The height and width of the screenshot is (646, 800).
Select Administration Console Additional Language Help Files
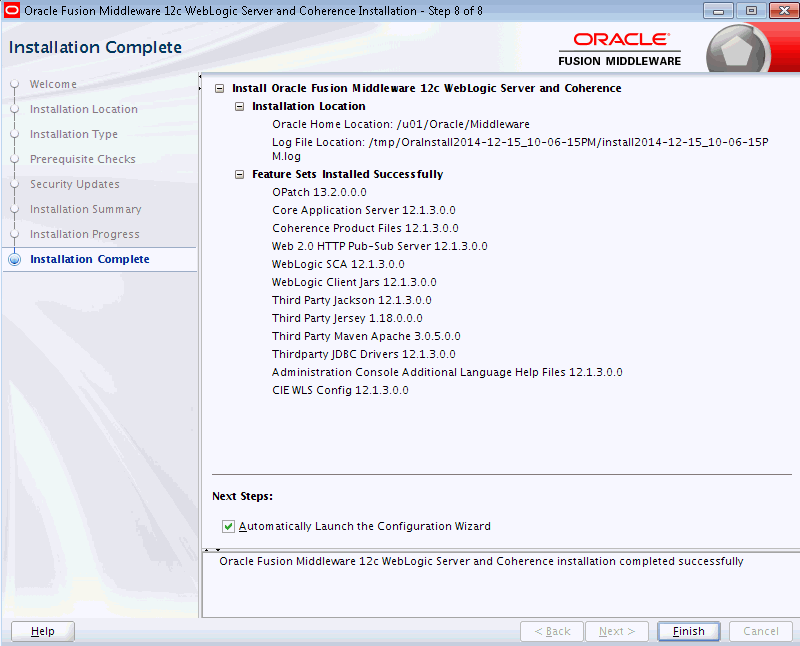pyautogui.click(x=447, y=372)
